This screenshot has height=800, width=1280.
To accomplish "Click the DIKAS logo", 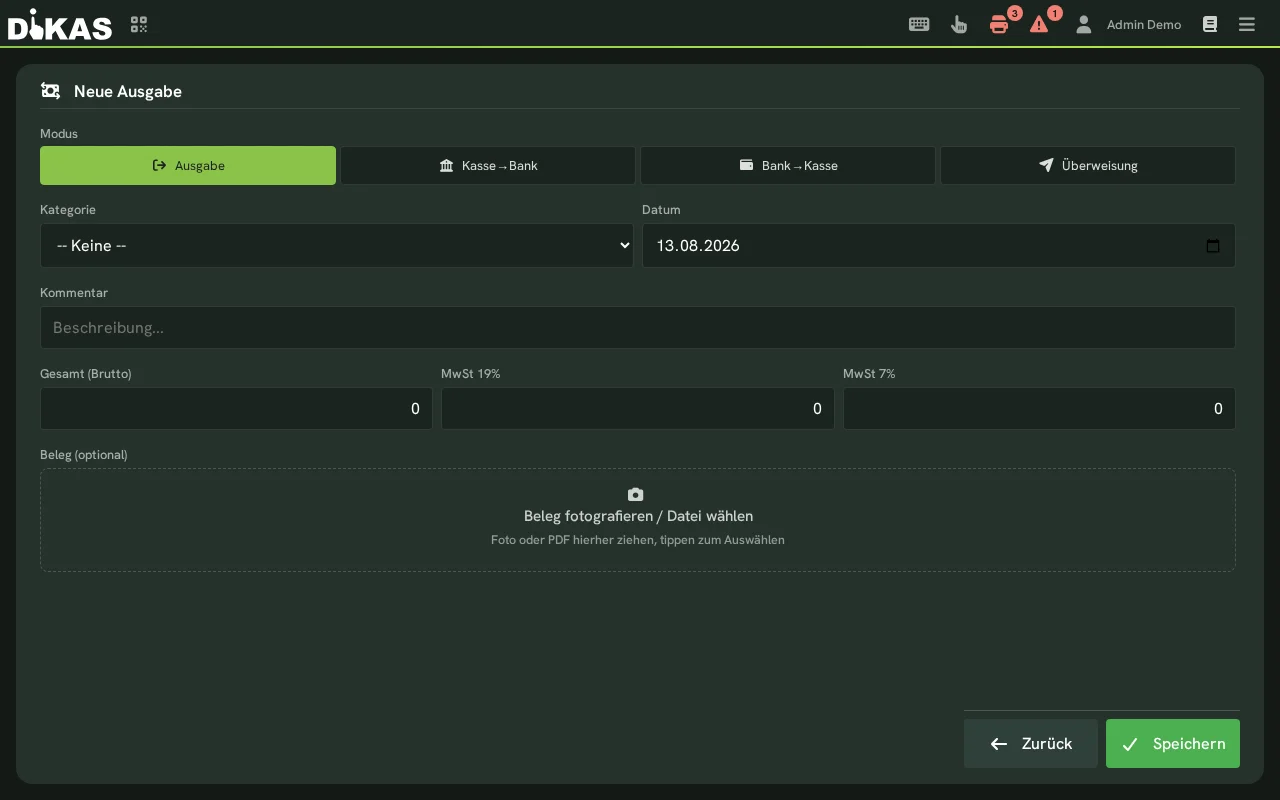I will (x=60, y=24).
